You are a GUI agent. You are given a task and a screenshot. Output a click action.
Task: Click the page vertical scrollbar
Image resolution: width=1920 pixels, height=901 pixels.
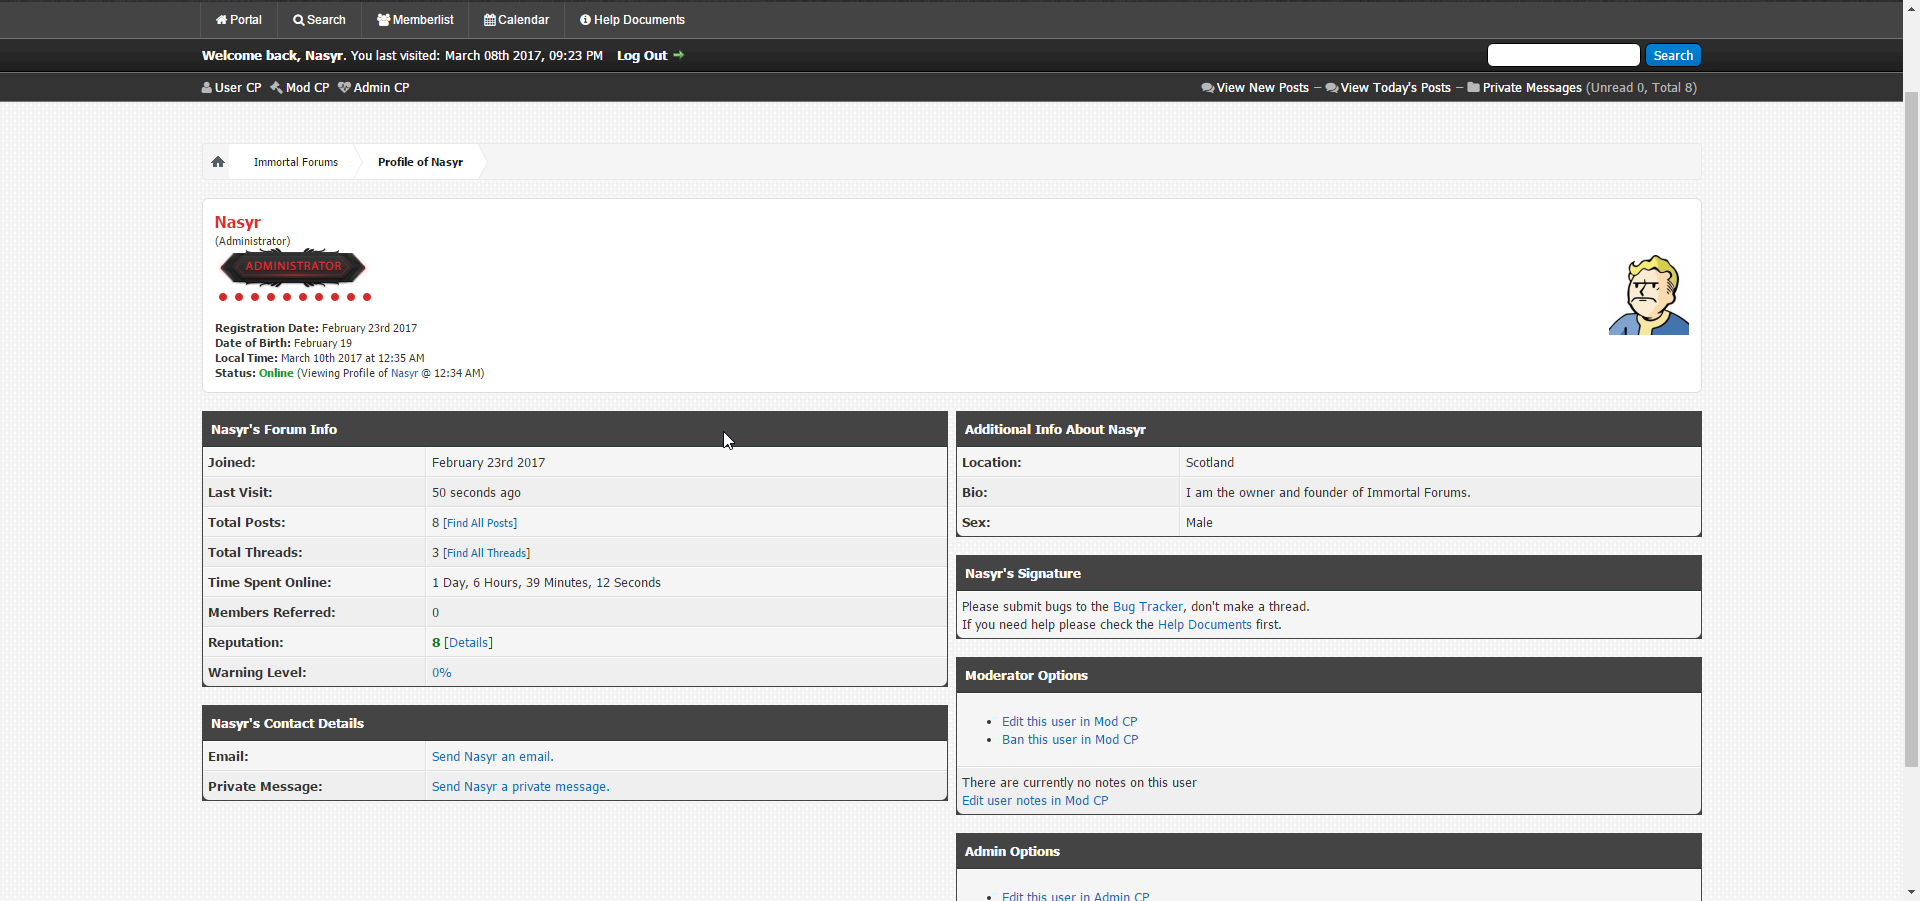[1911, 430]
